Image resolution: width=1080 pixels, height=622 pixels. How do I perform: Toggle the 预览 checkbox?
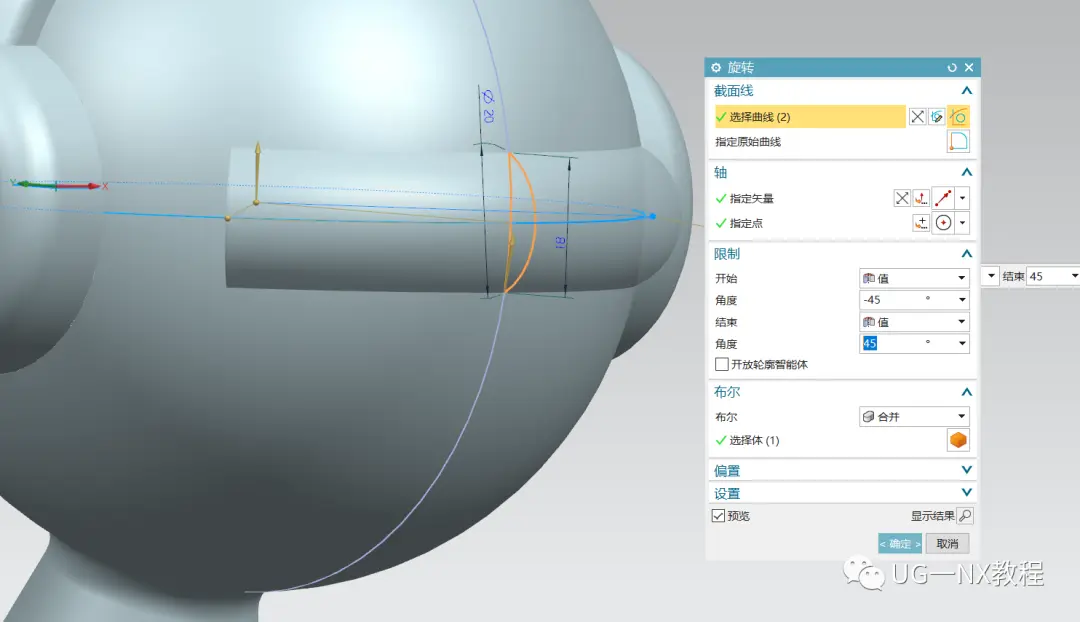tap(718, 516)
